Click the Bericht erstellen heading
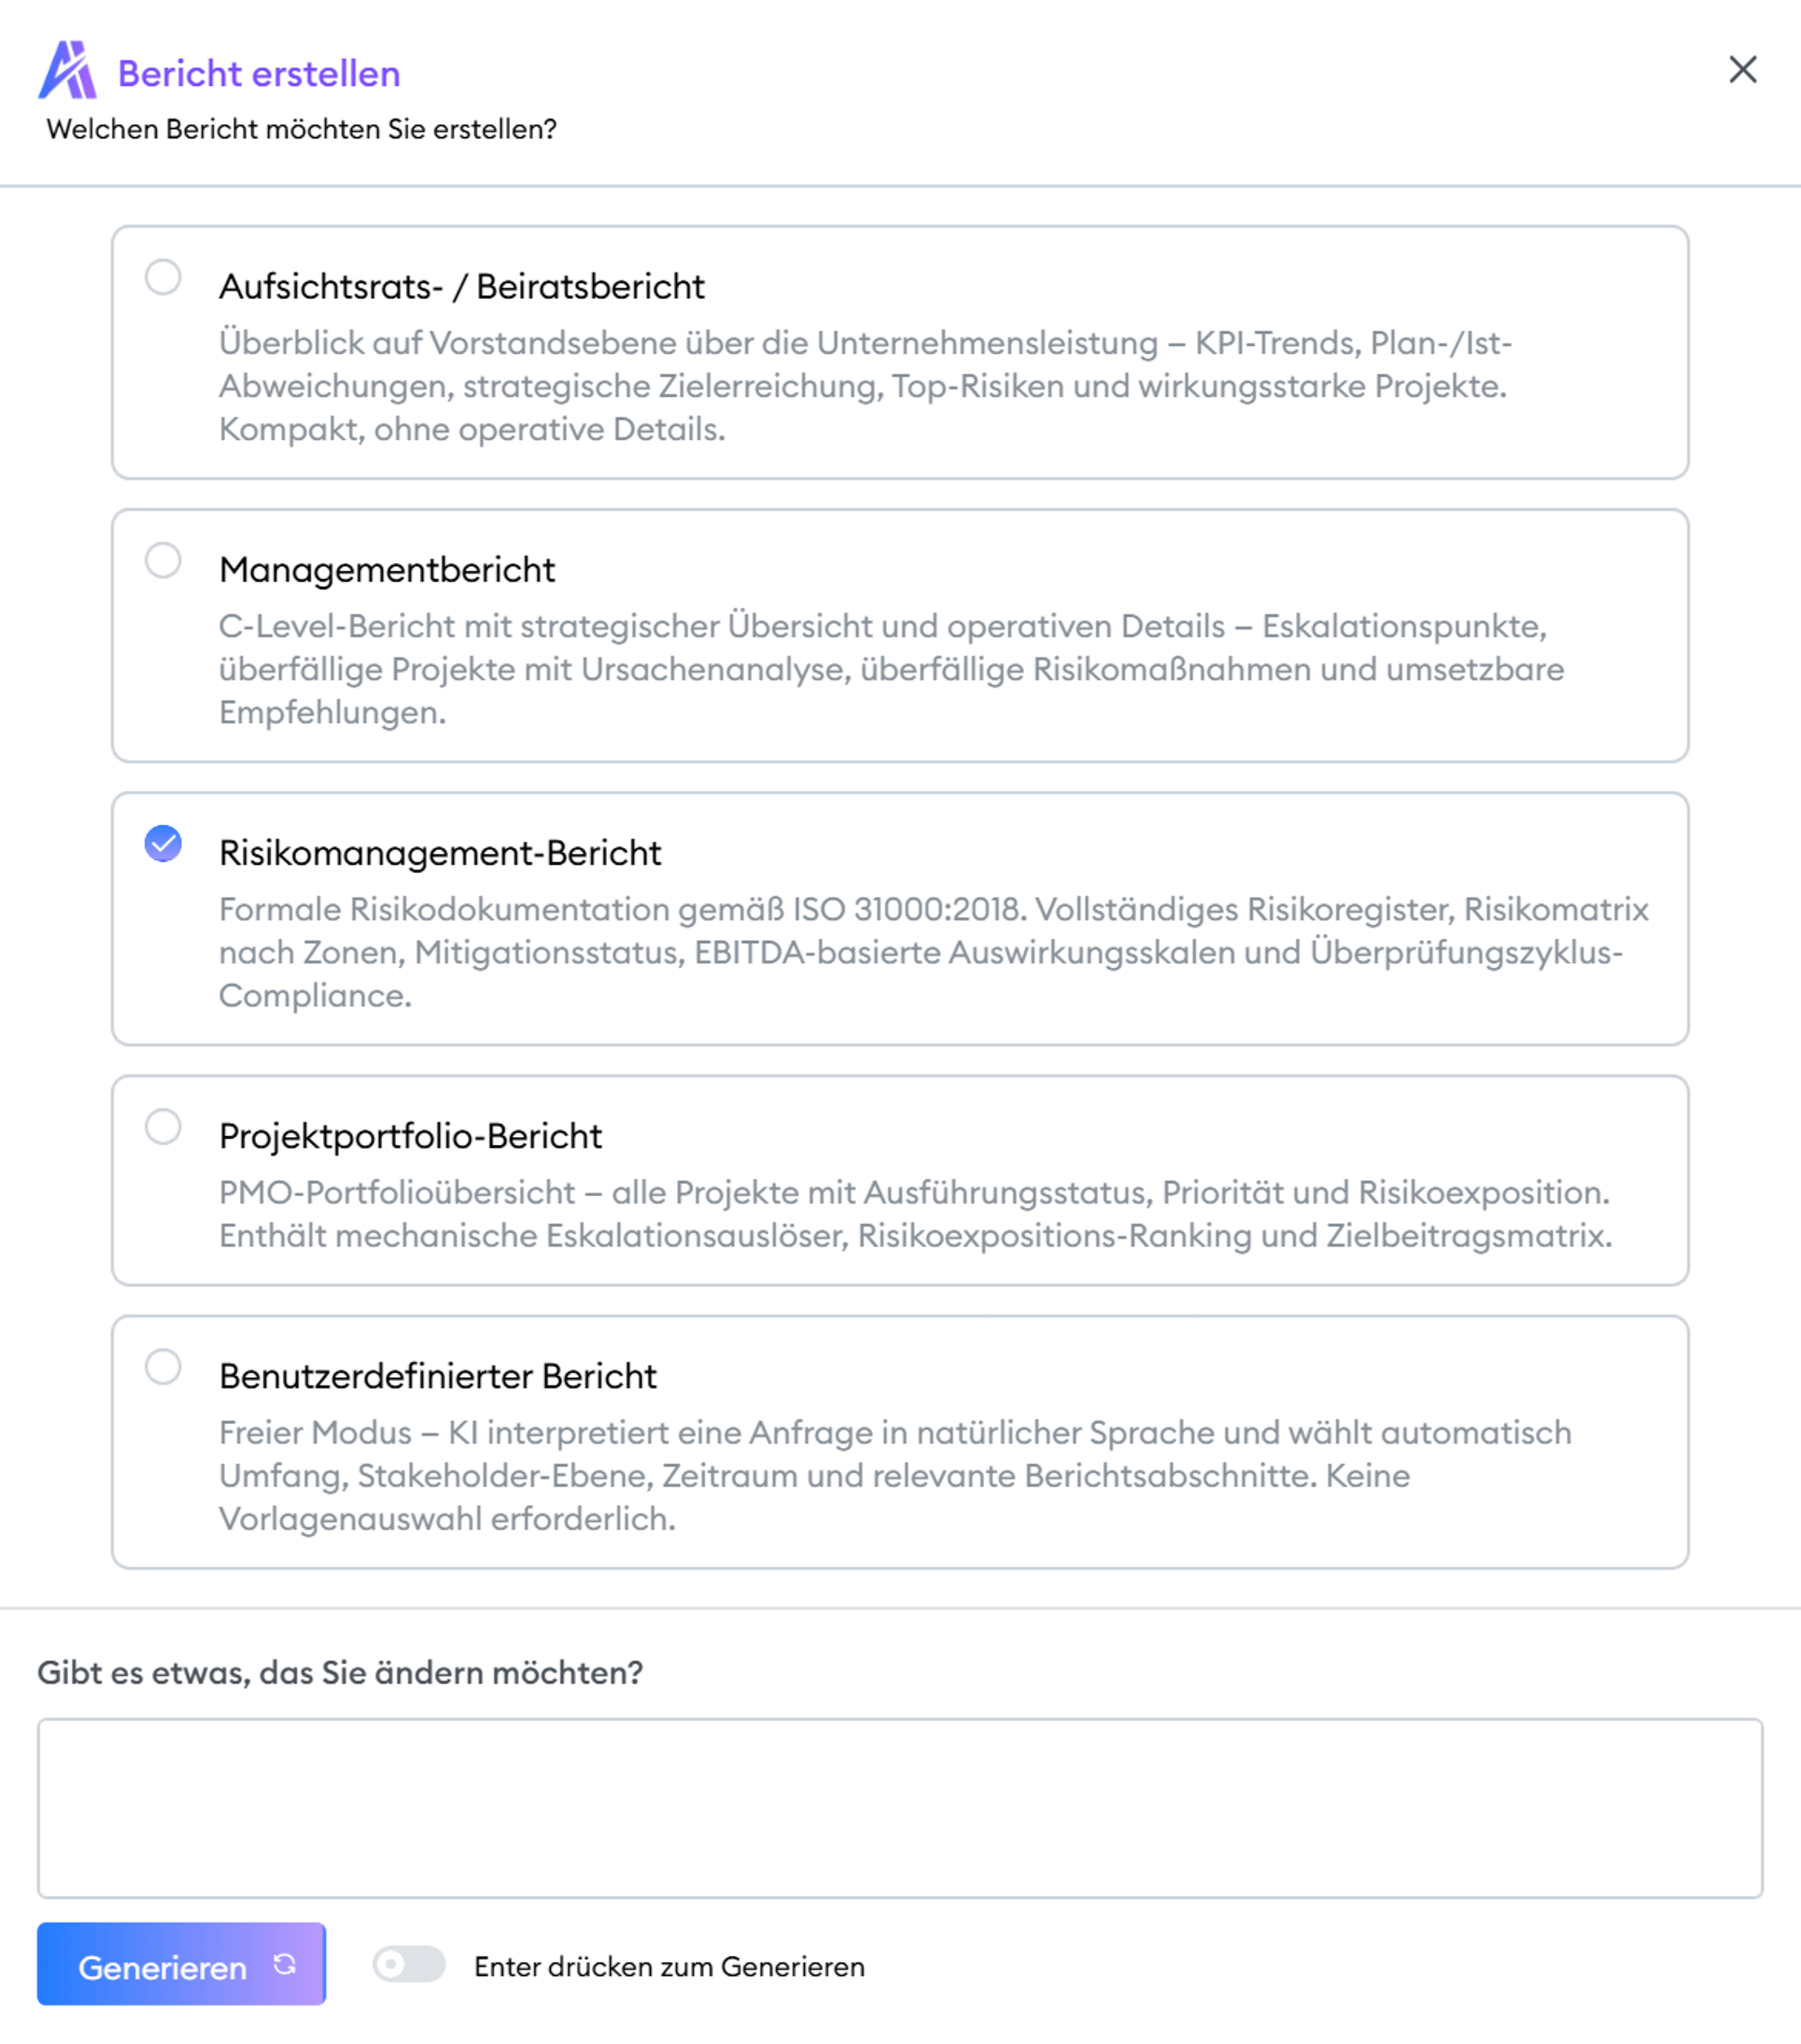This screenshot has width=1801, height=2044. 259,74
